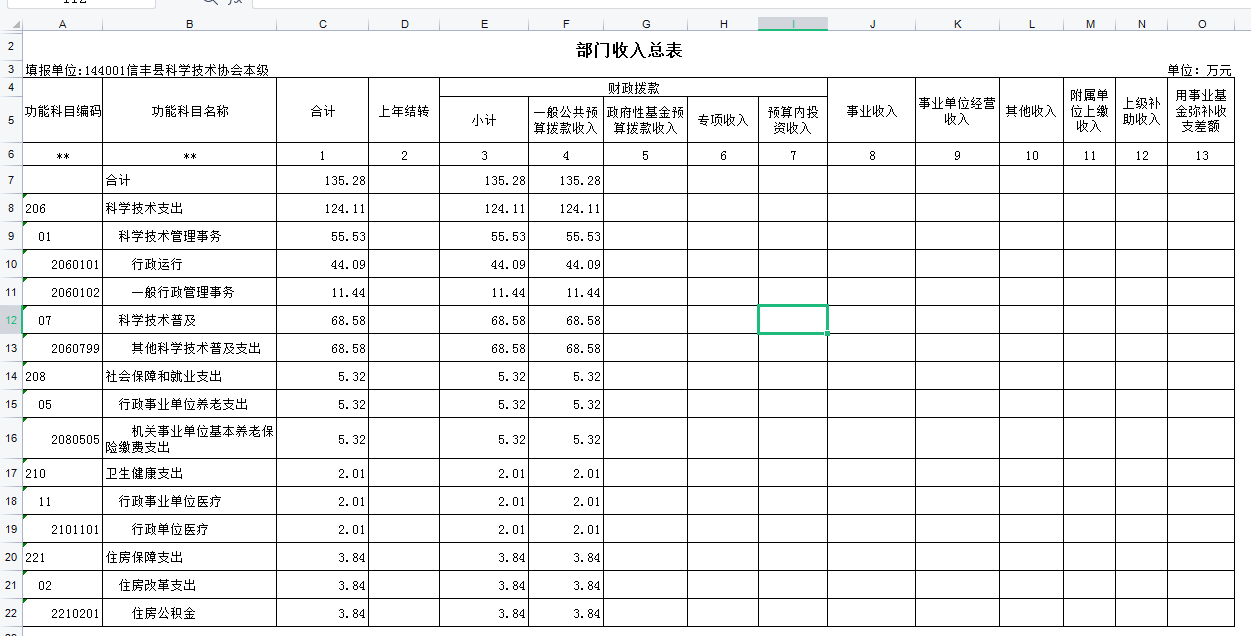Select column I header
Viewport: 1251px width, 636px height.
(792, 23)
